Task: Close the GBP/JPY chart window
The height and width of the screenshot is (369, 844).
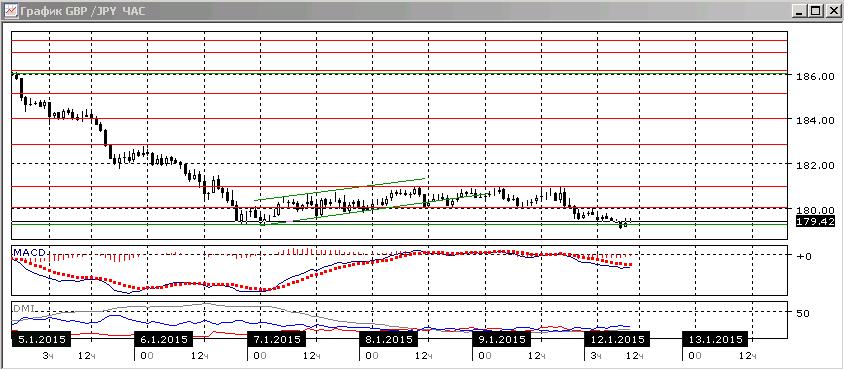Action: pyautogui.click(x=831, y=11)
